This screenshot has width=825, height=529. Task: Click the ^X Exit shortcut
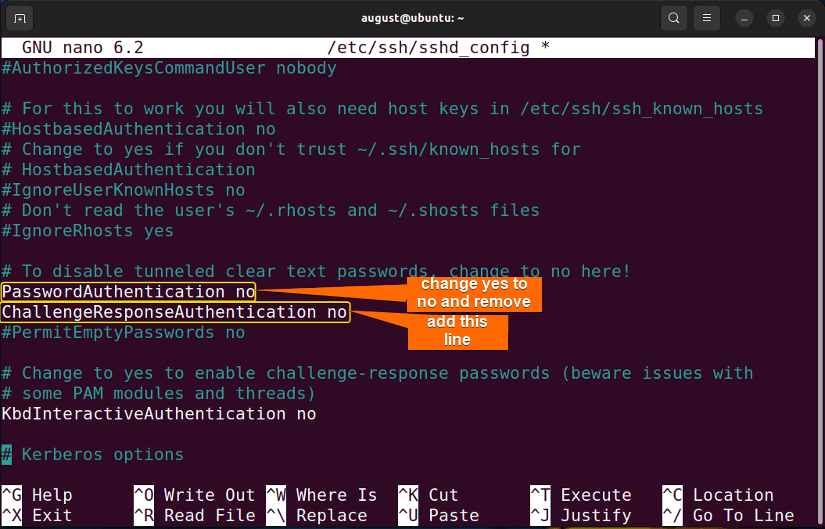(x=37, y=515)
